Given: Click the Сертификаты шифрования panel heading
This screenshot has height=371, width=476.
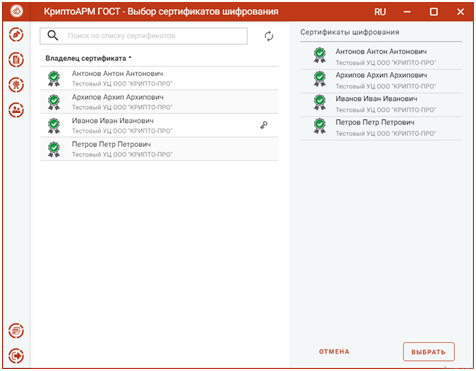Looking at the screenshot, I should (x=350, y=32).
